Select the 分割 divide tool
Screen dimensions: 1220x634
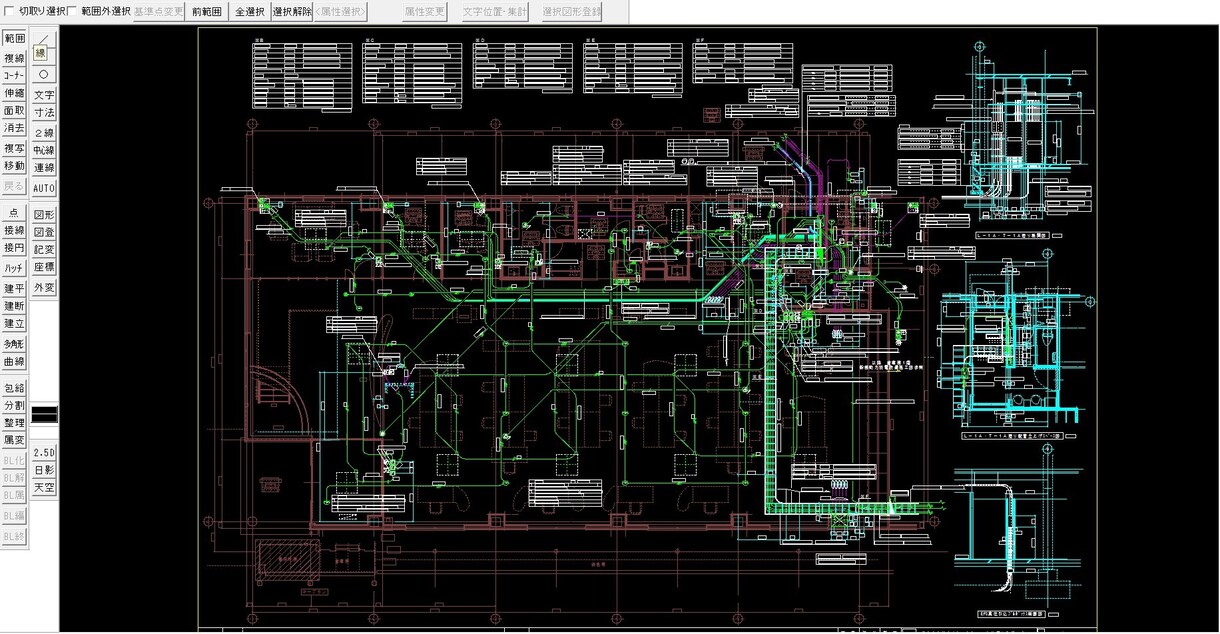pos(14,406)
